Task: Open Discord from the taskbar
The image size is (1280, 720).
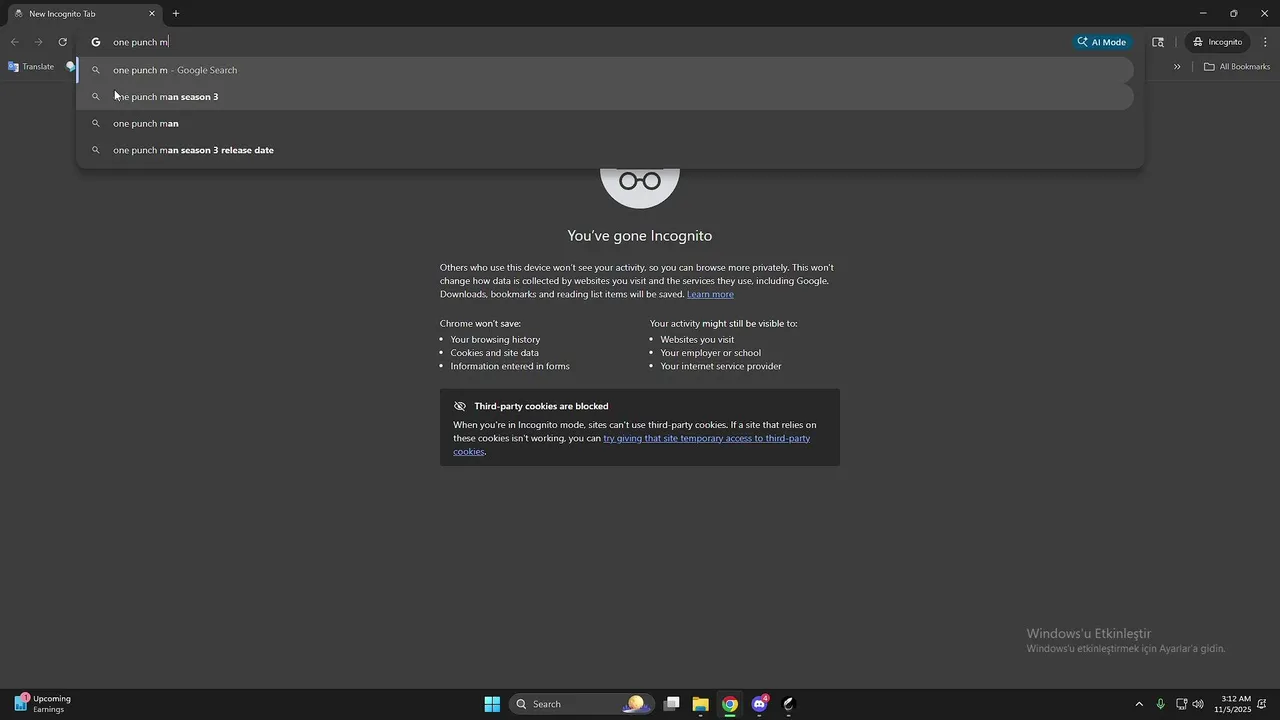Action: 760,704
